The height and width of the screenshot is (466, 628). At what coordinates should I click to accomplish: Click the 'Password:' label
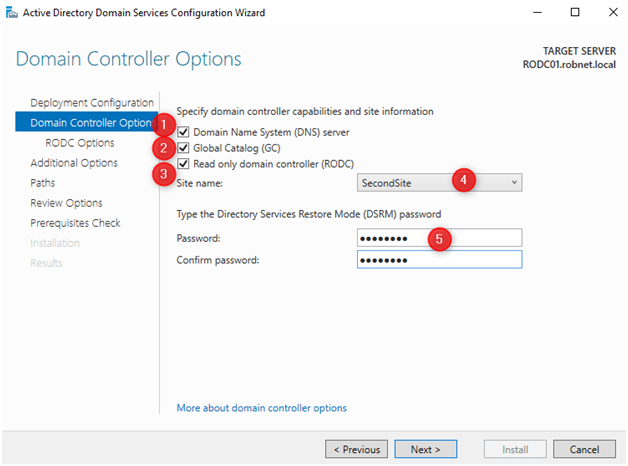click(x=199, y=238)
